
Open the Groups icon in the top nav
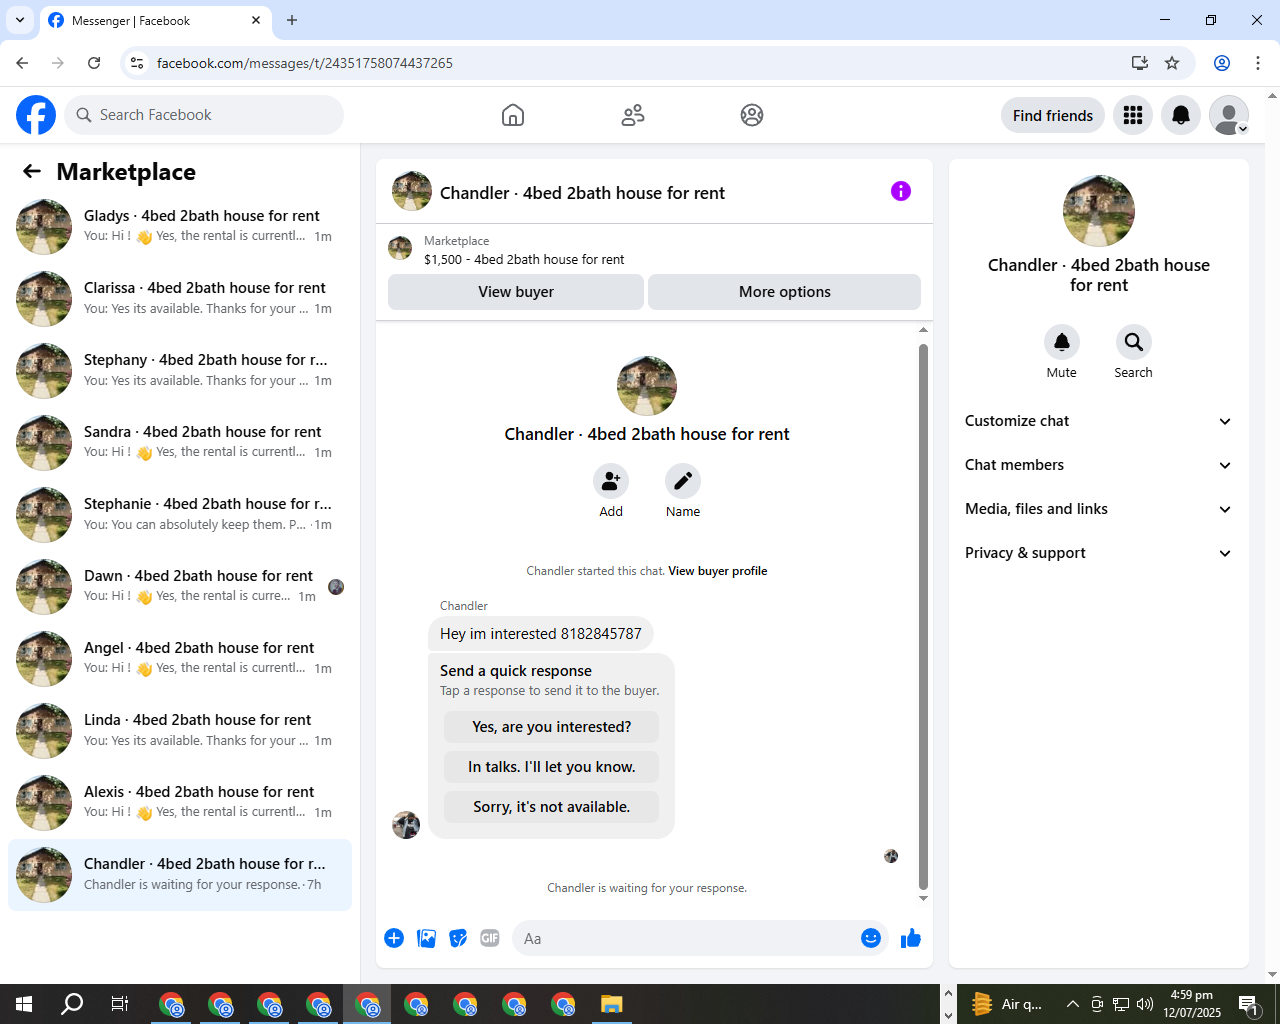point(752,115)
